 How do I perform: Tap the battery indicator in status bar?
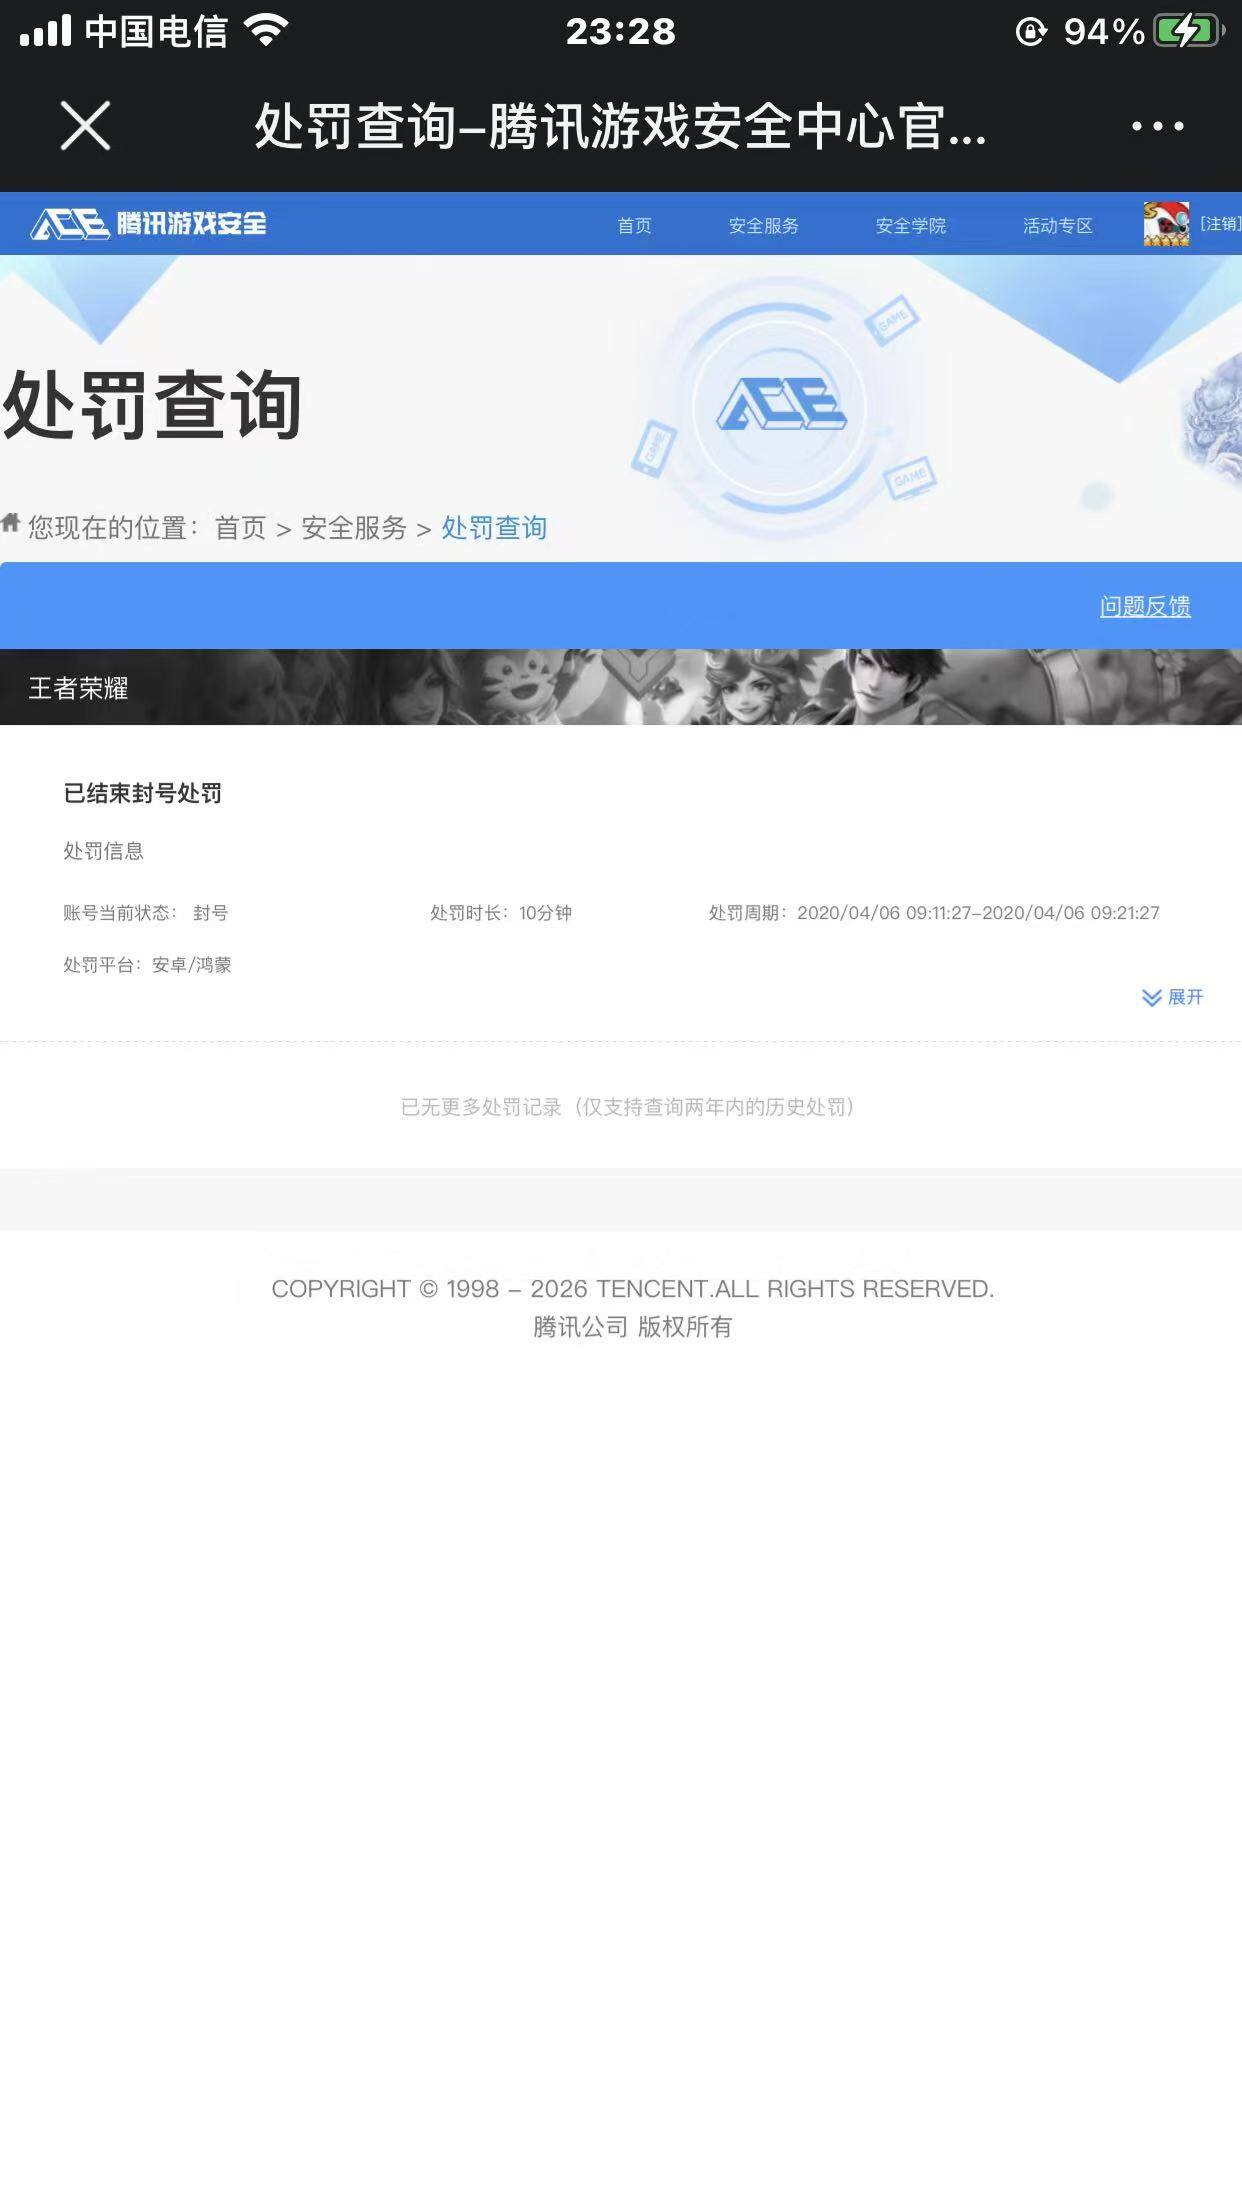[1188, 31]
